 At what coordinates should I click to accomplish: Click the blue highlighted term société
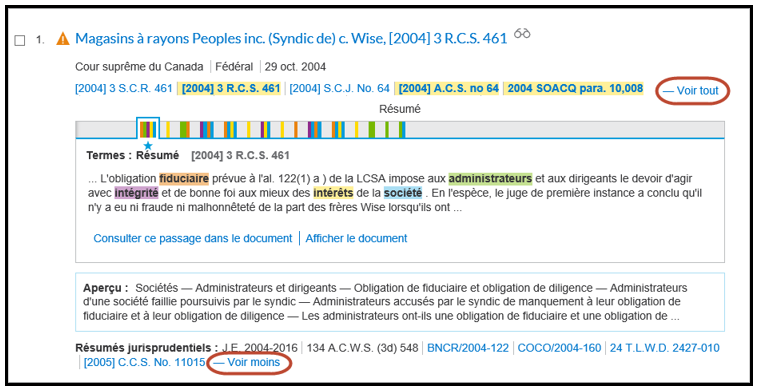pos(403,194)
